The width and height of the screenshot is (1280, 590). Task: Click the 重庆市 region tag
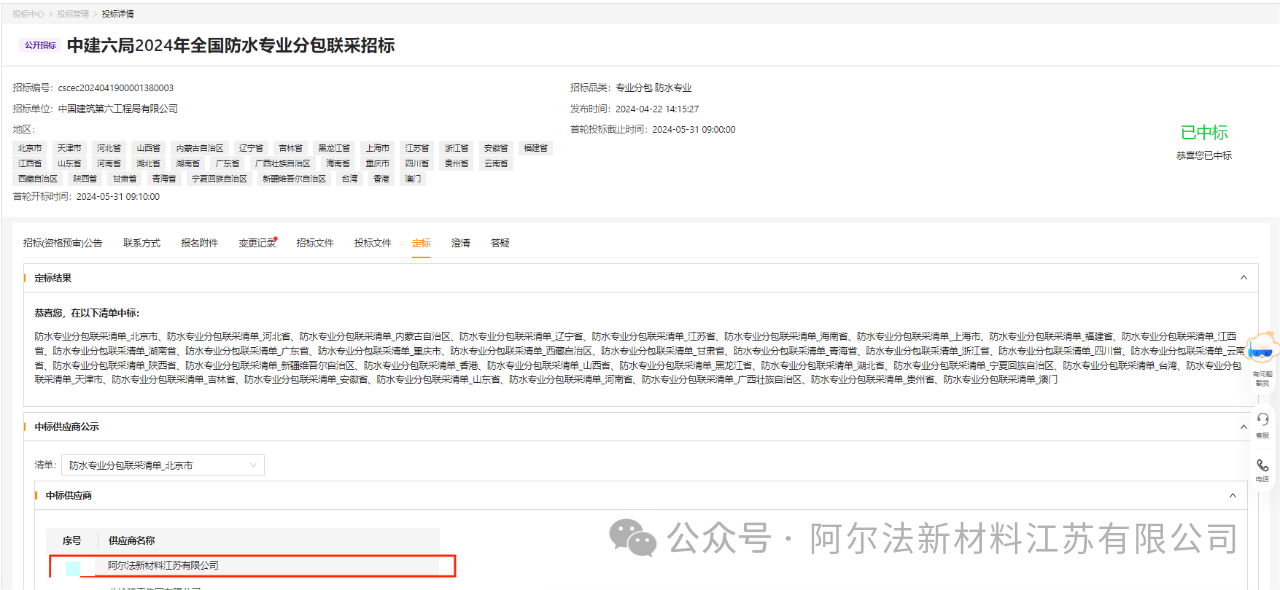pos(377,163)
